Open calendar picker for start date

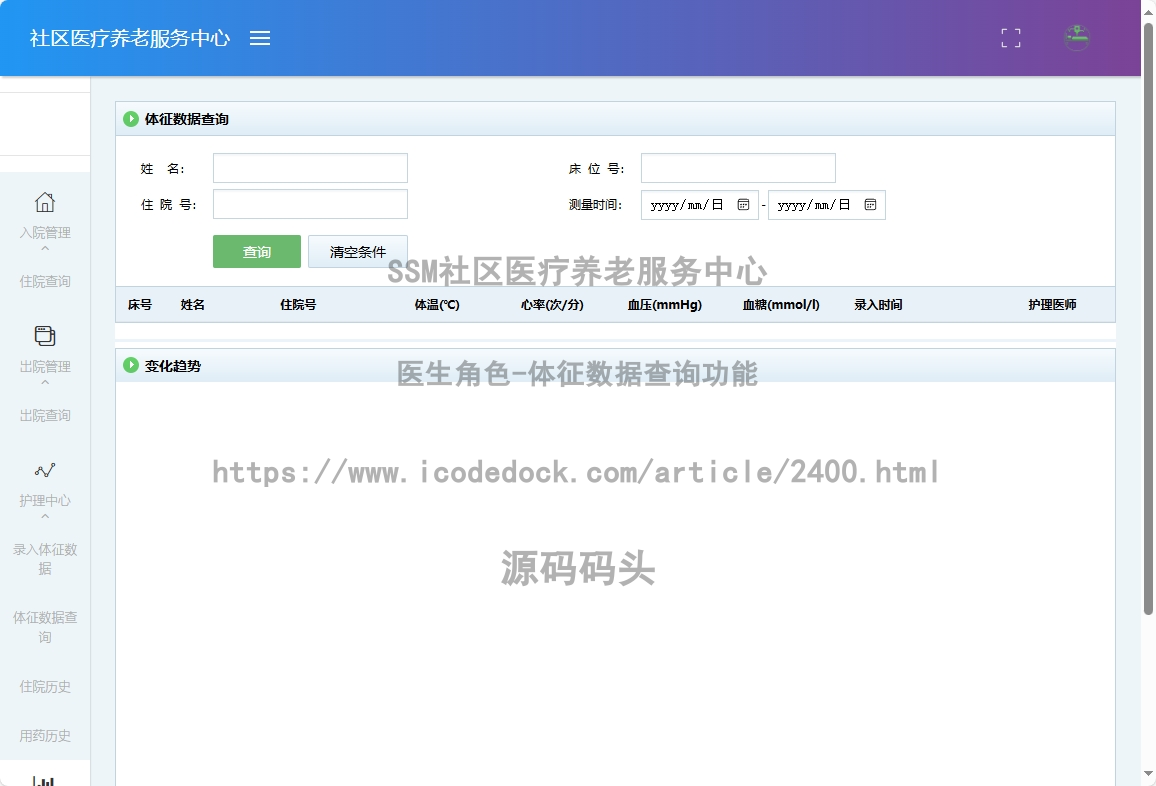point(743,205)
